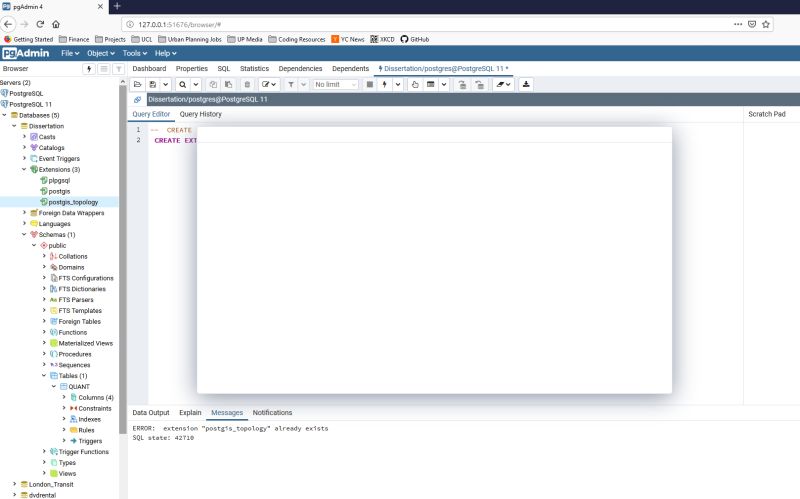Execute the query with lightning bolt icon

click(385, 85)
